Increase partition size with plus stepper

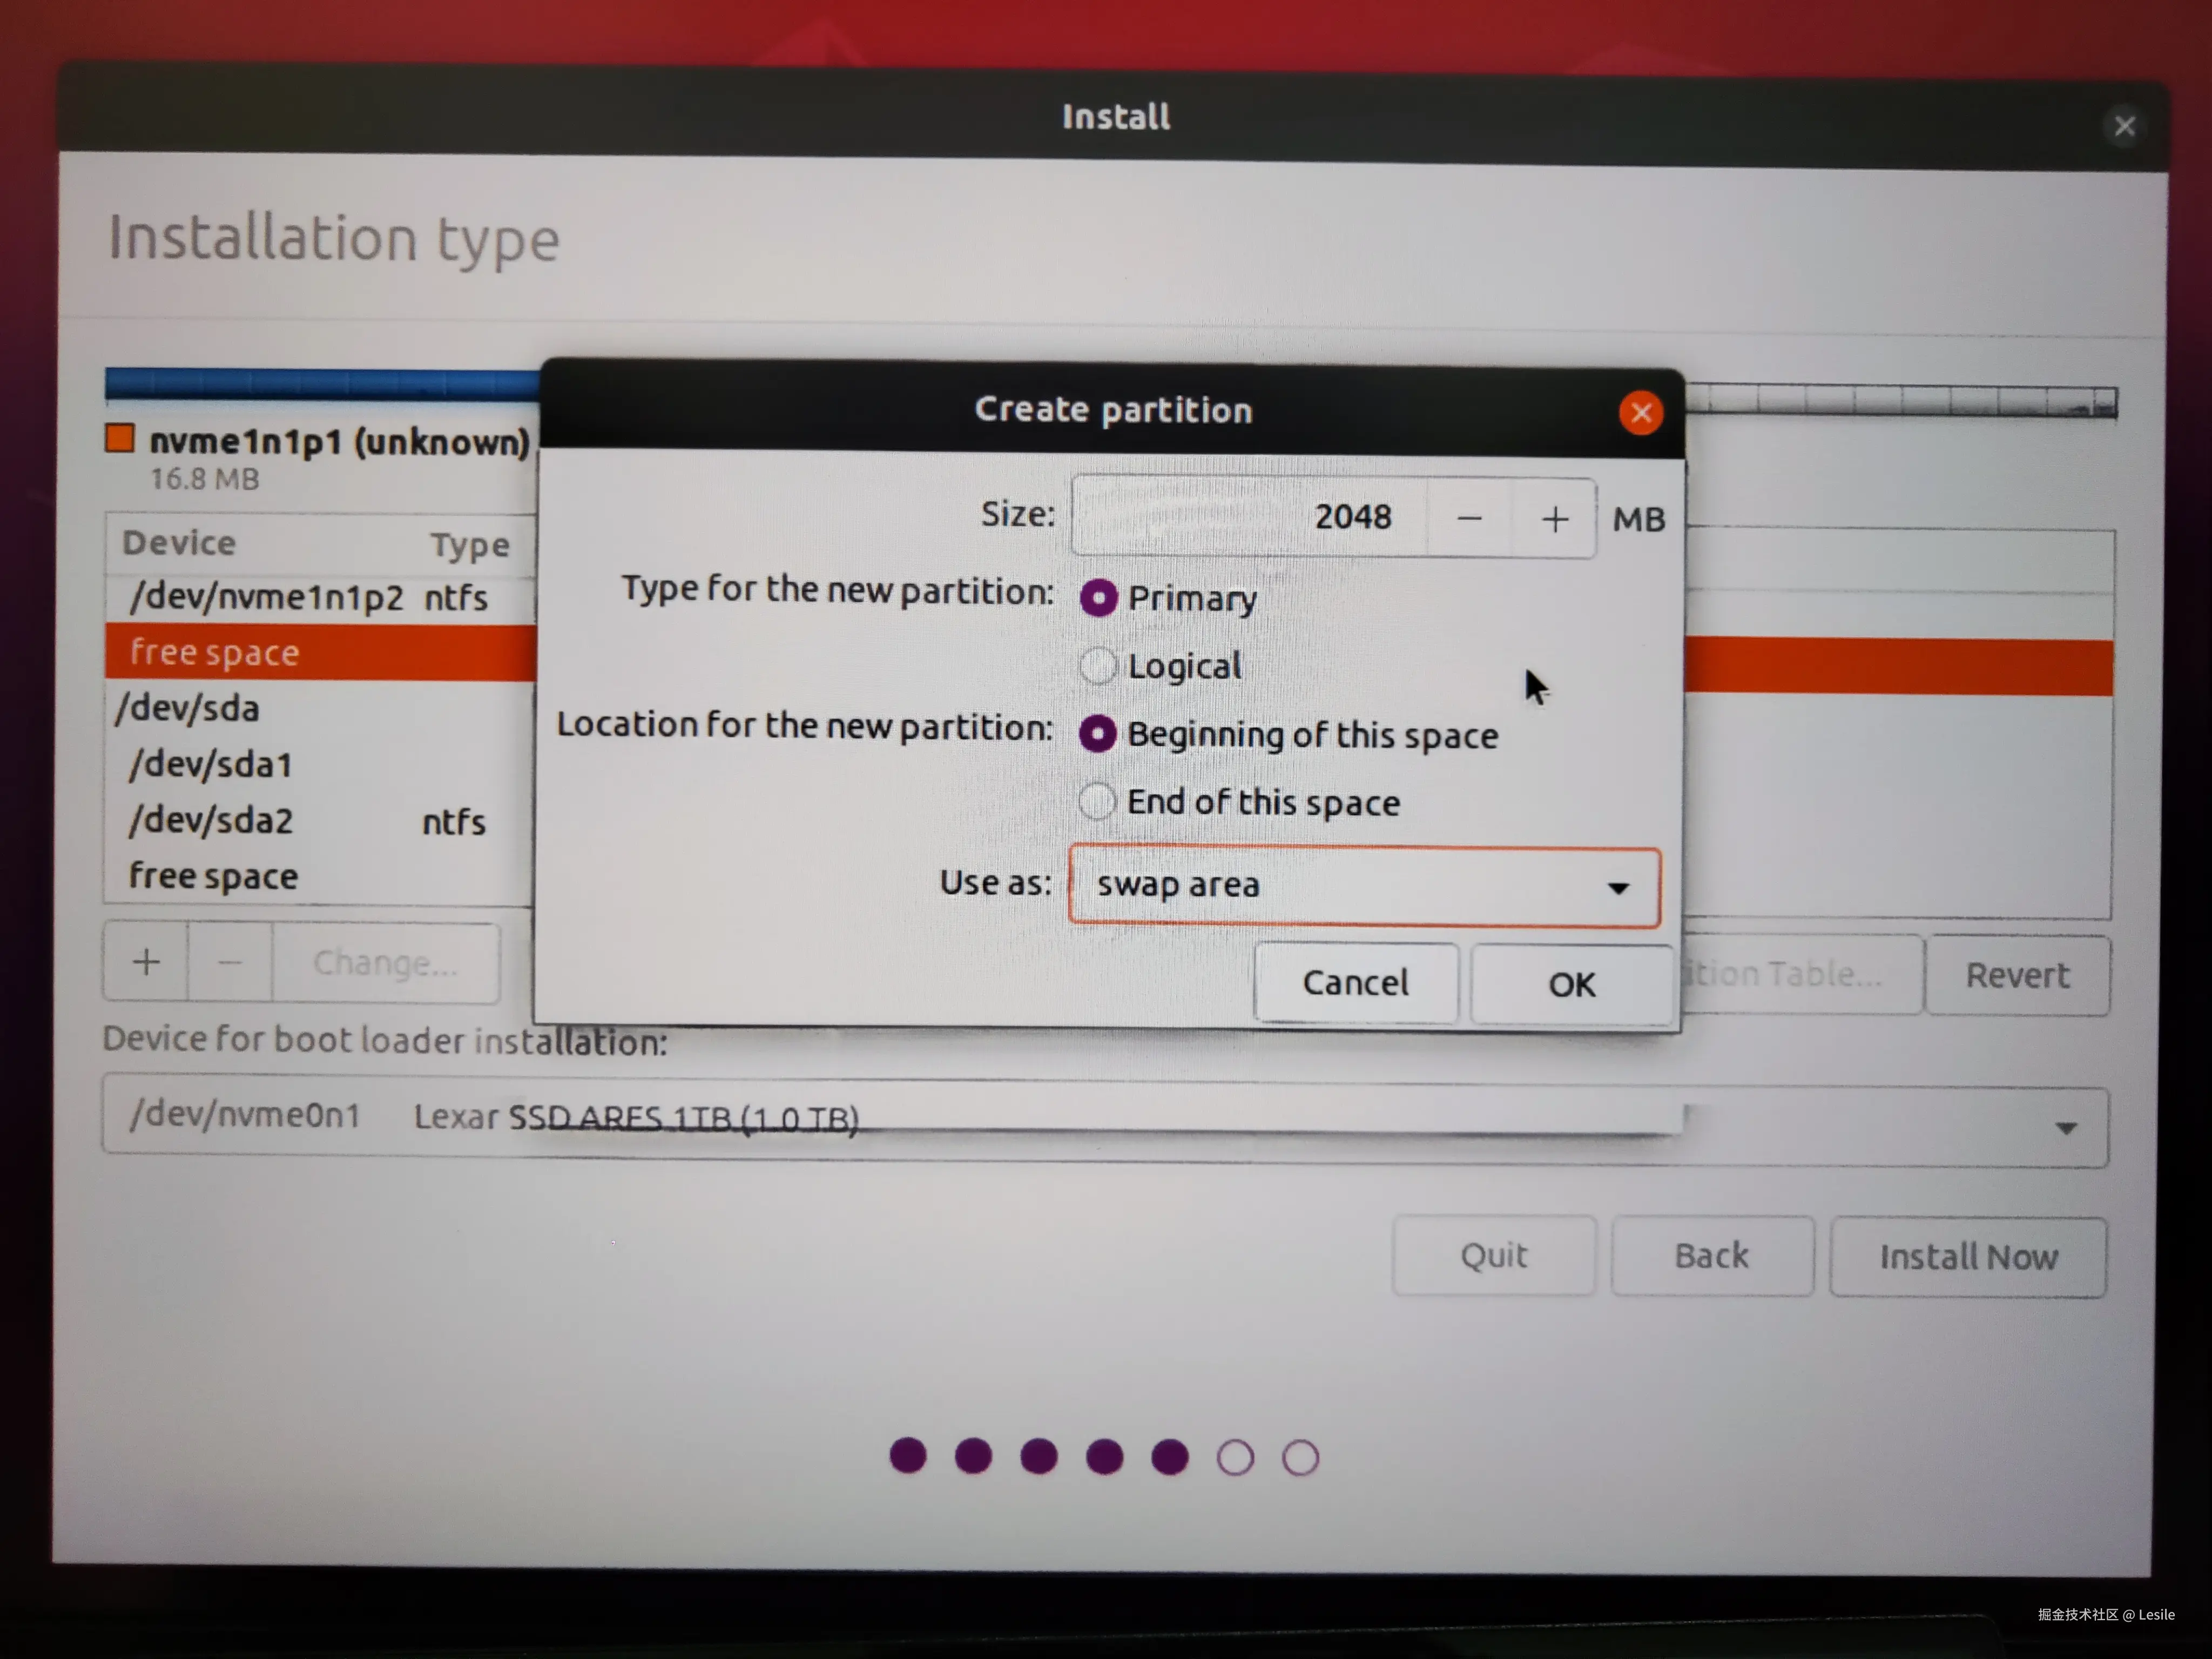click(1554, 519)
